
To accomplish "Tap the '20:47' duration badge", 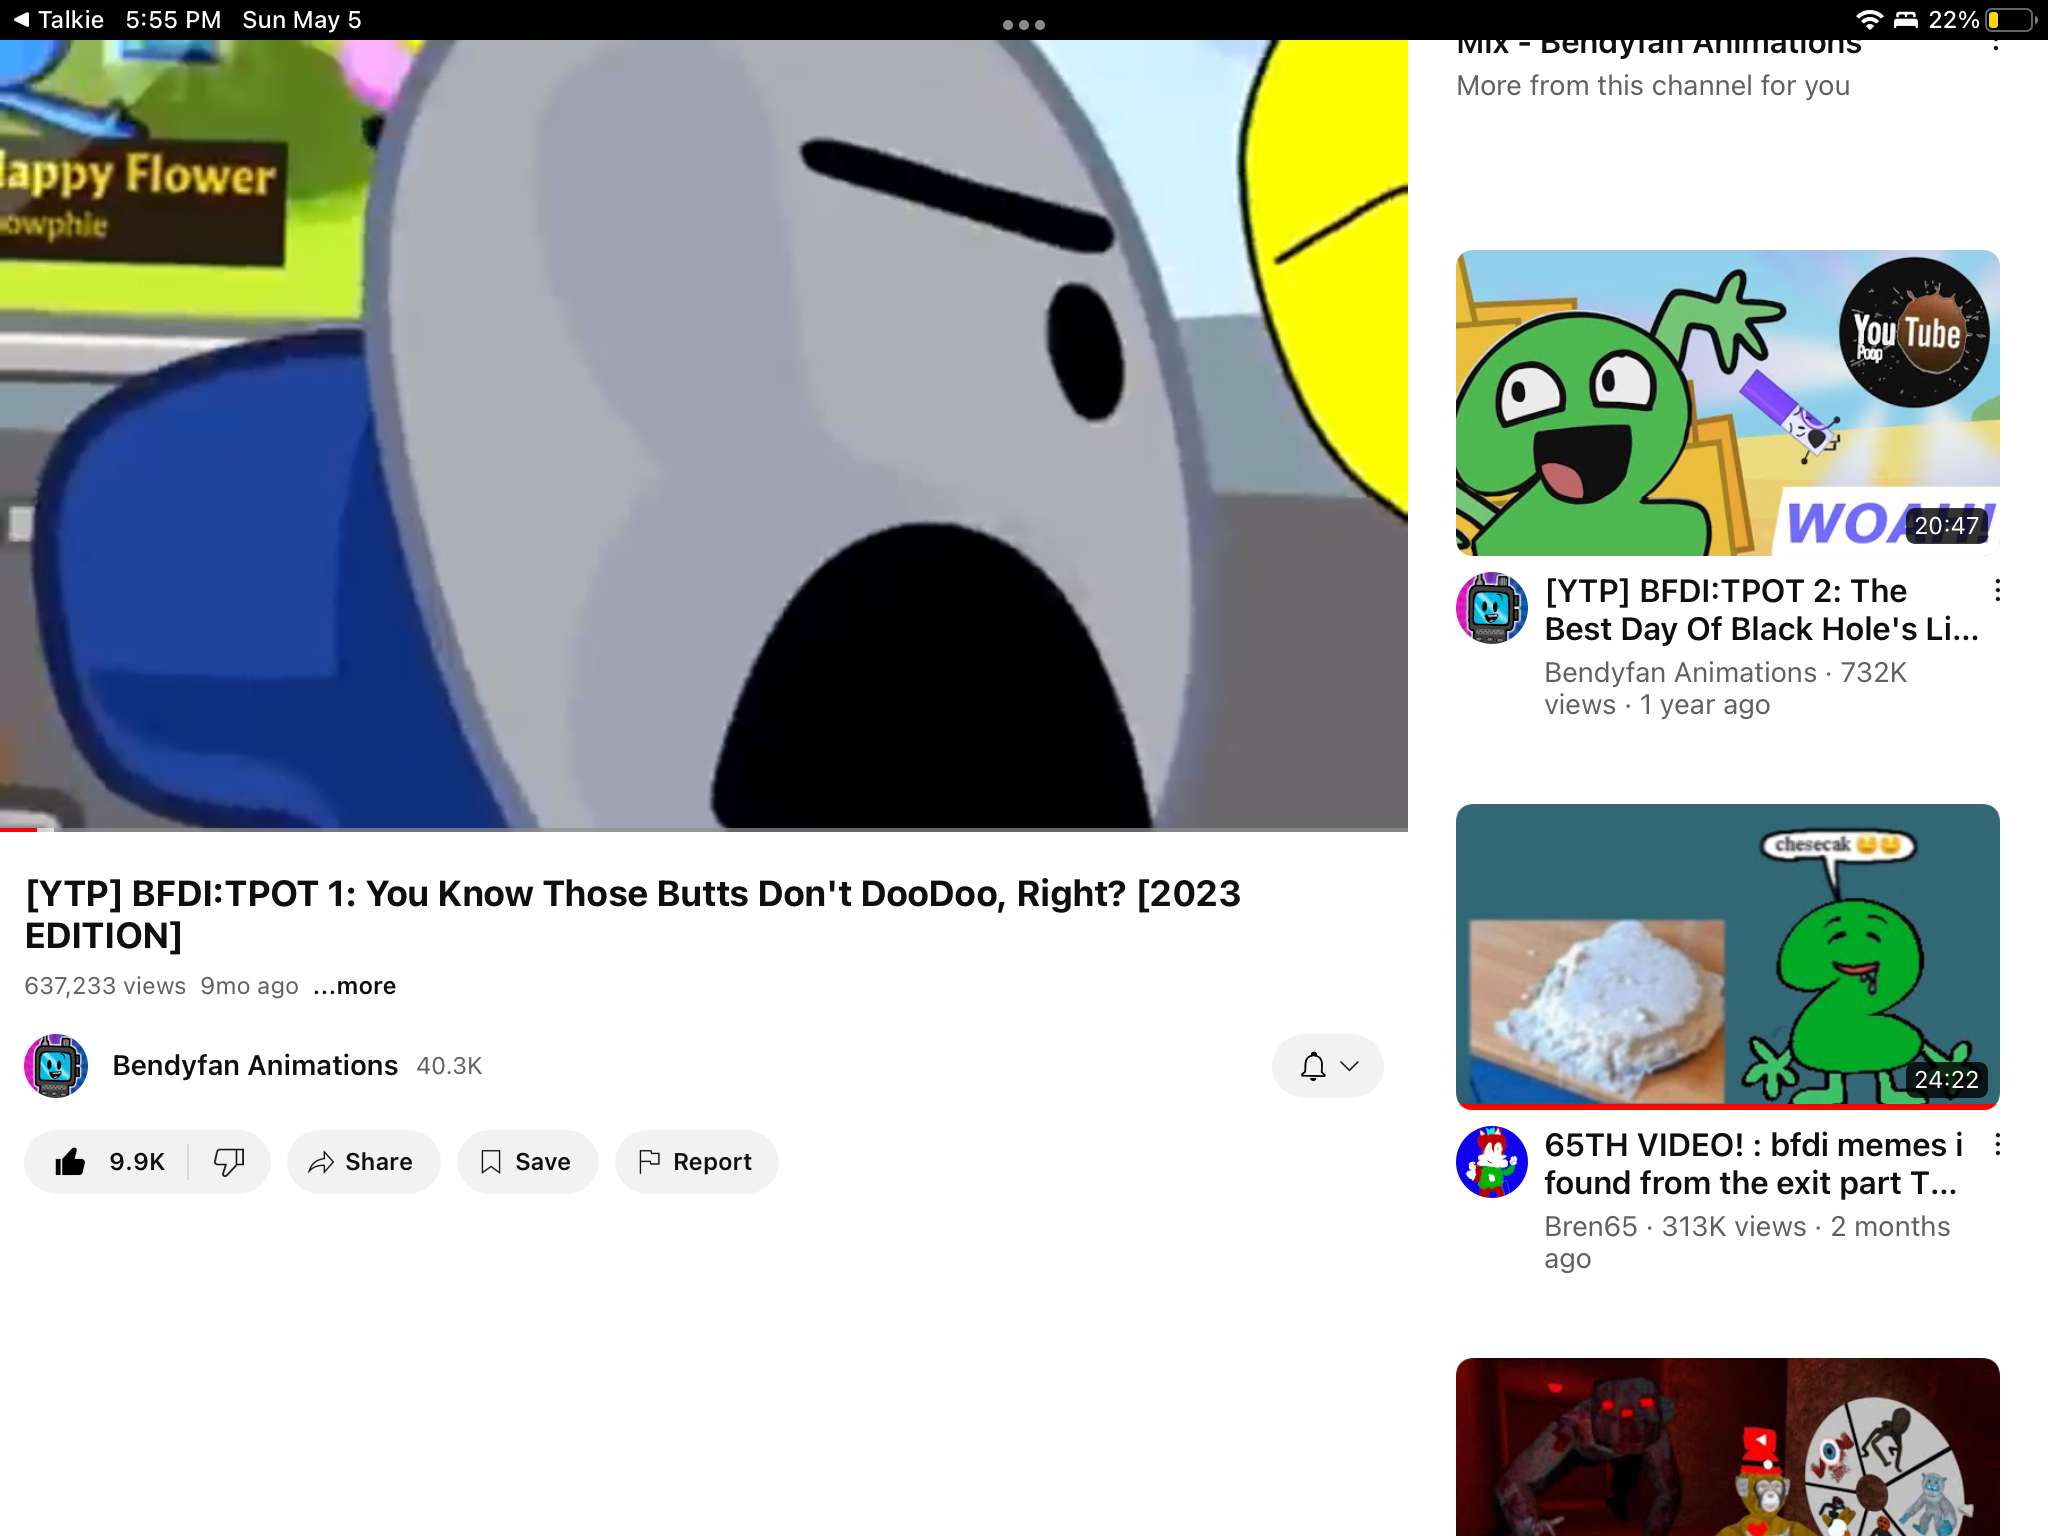I will click(1946, 526).
